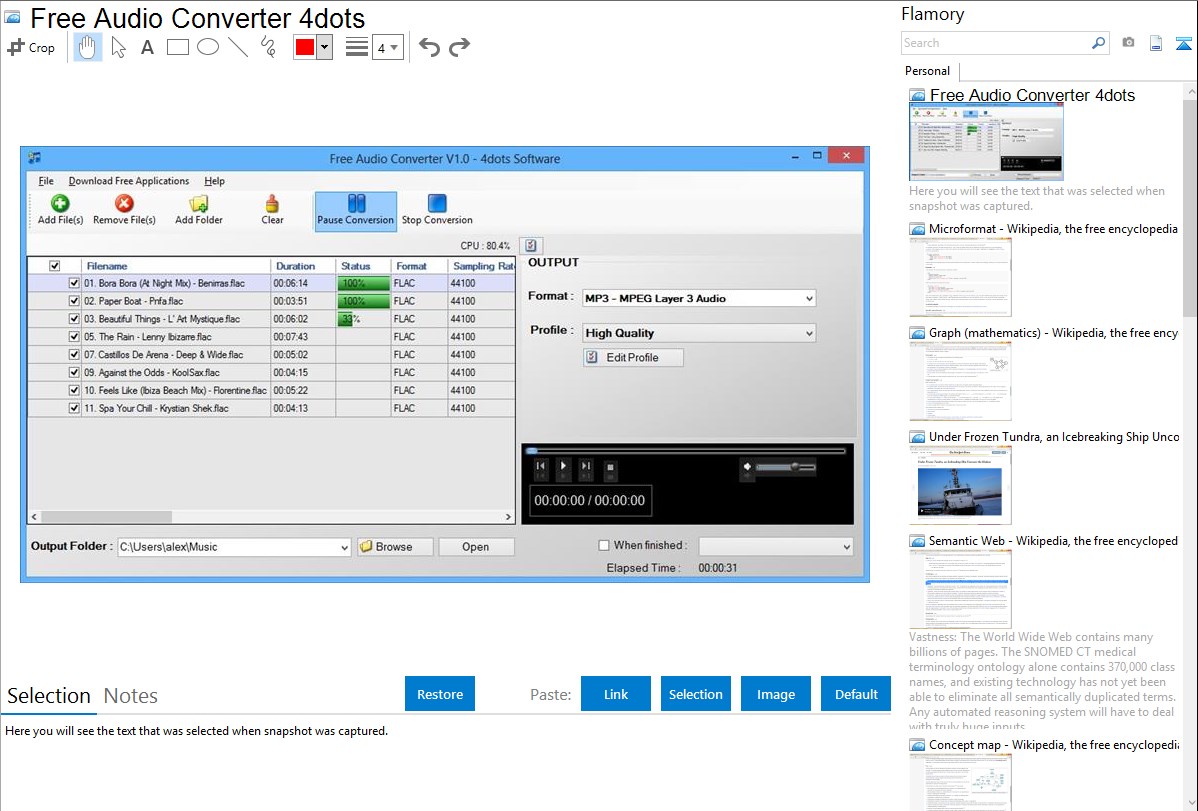The height and width of the screenshot is (811, 1198).
Task: Open the Format dropdown
Action: point(698,298)
